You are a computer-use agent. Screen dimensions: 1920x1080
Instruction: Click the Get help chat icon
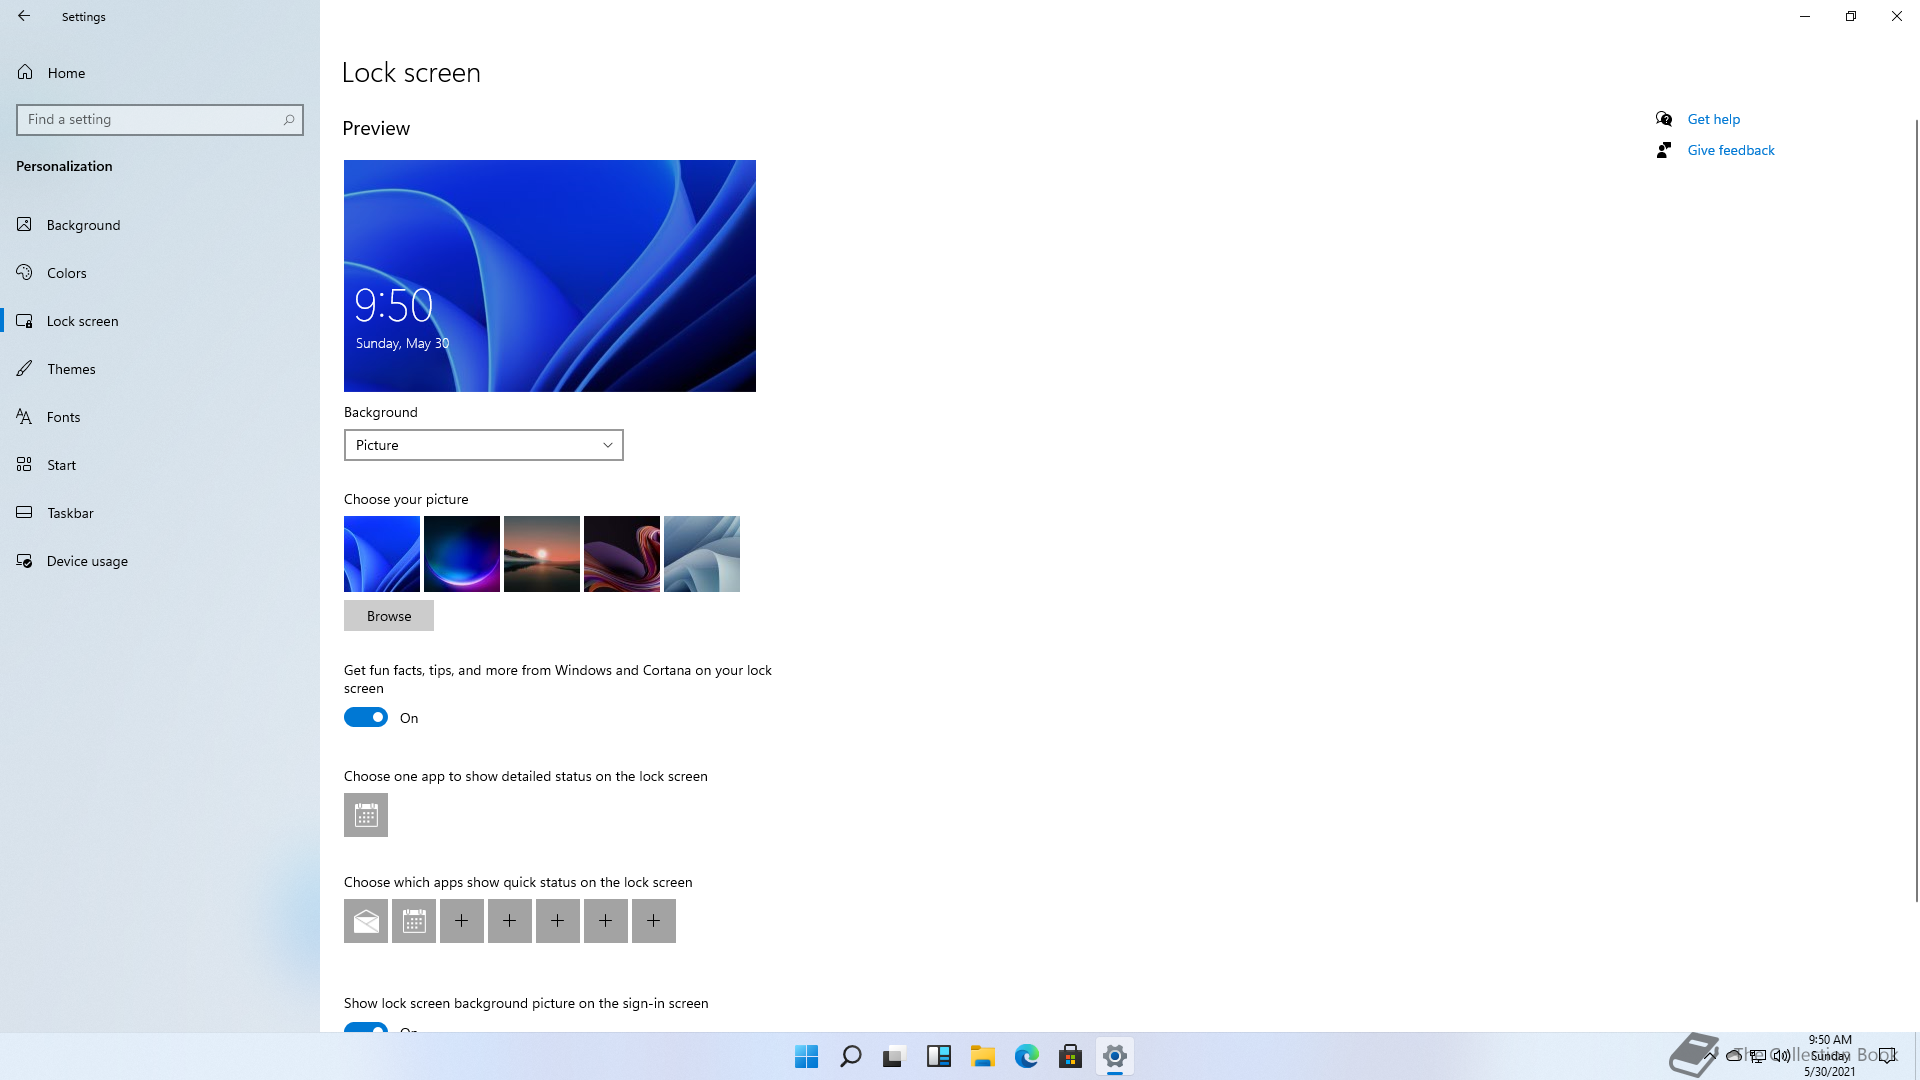coord(1664,119)
